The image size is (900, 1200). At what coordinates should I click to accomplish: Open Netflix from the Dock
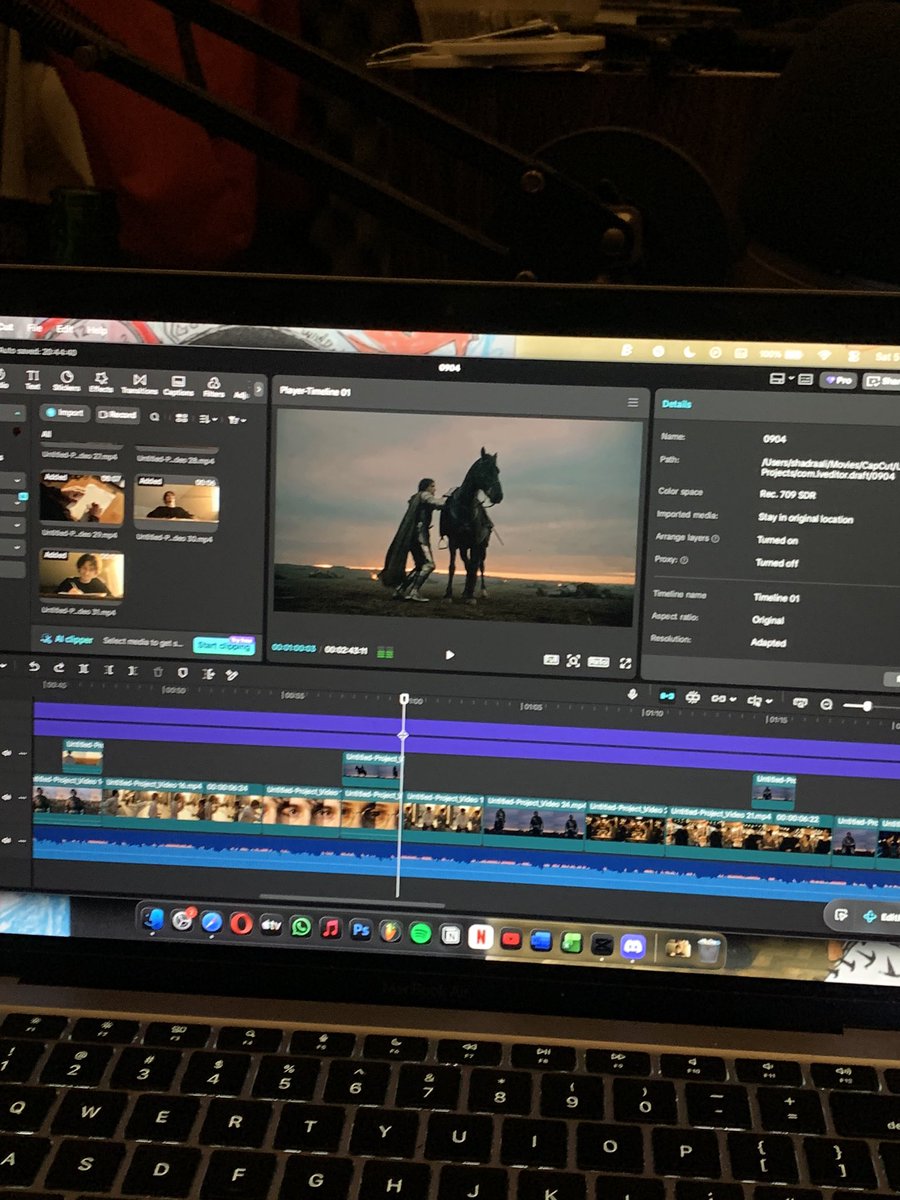[479, 937]
